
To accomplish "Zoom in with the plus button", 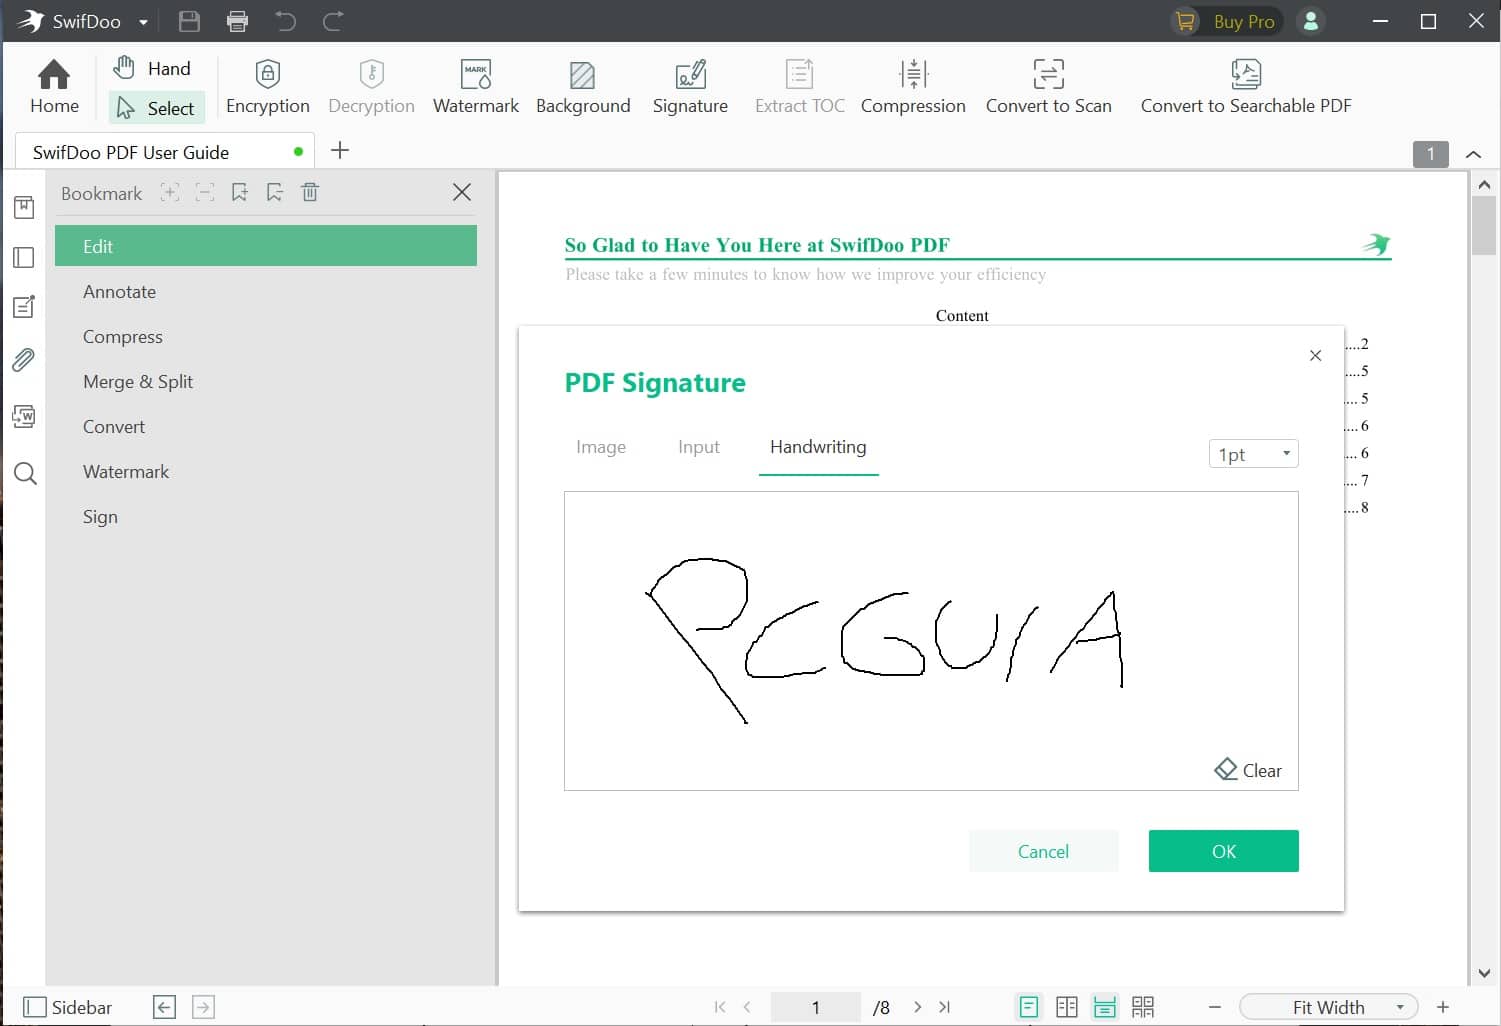I will pyautogui.click(x=1443, y=1007).
